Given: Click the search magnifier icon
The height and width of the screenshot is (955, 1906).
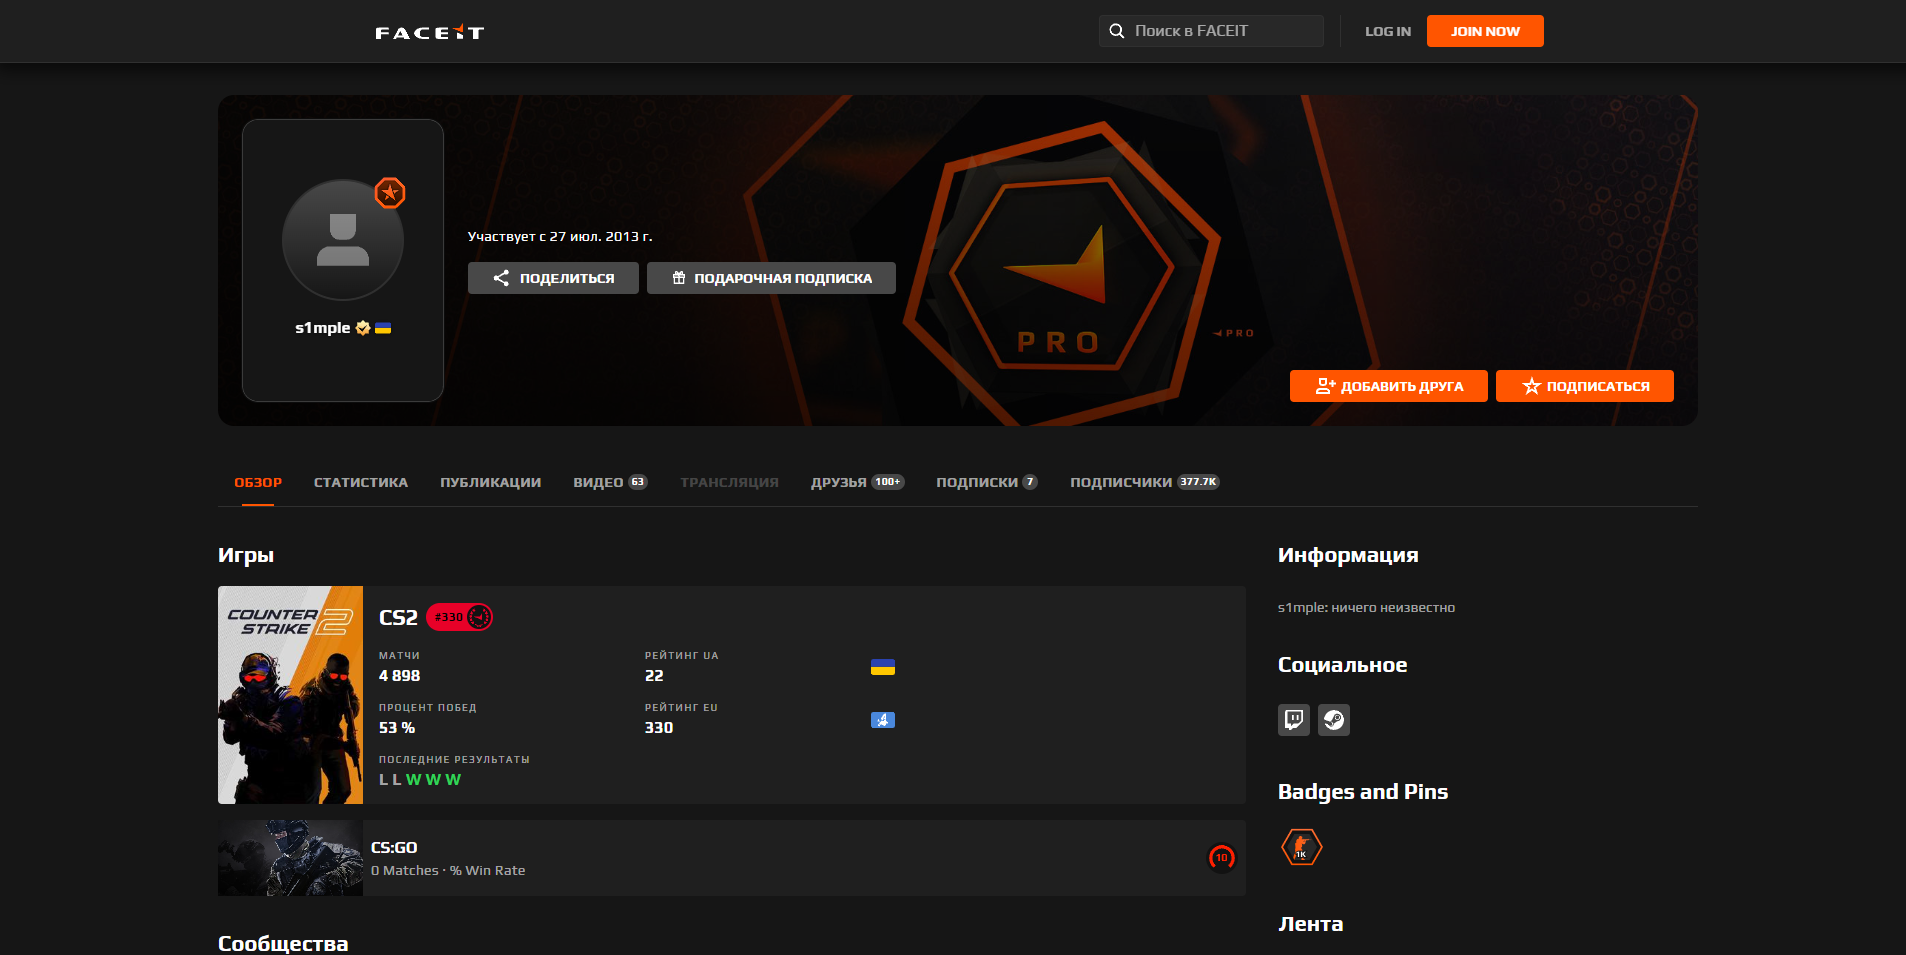Looking at the screenshot, I should click(1117, 31).
